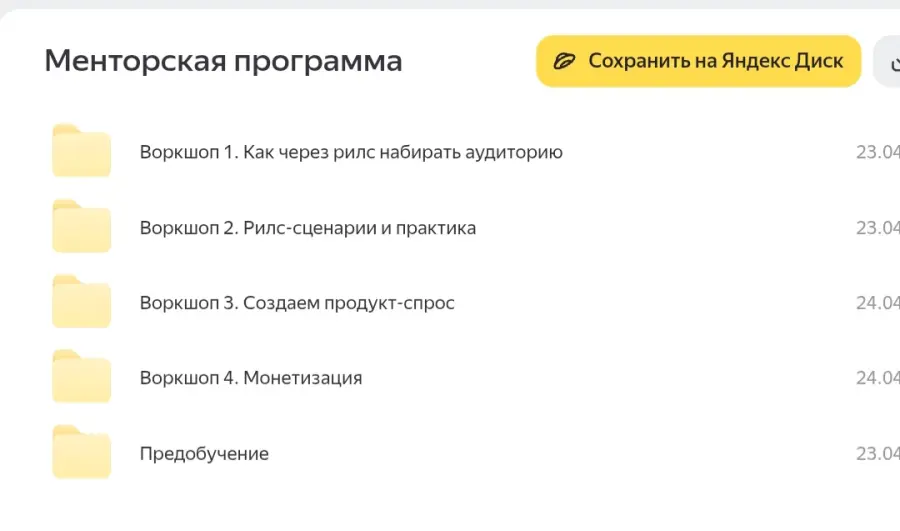The image size is (900, 531).
Task: Select 'Воркшоп 4. Монетизация' folder name
Action: tap(251, 378)
